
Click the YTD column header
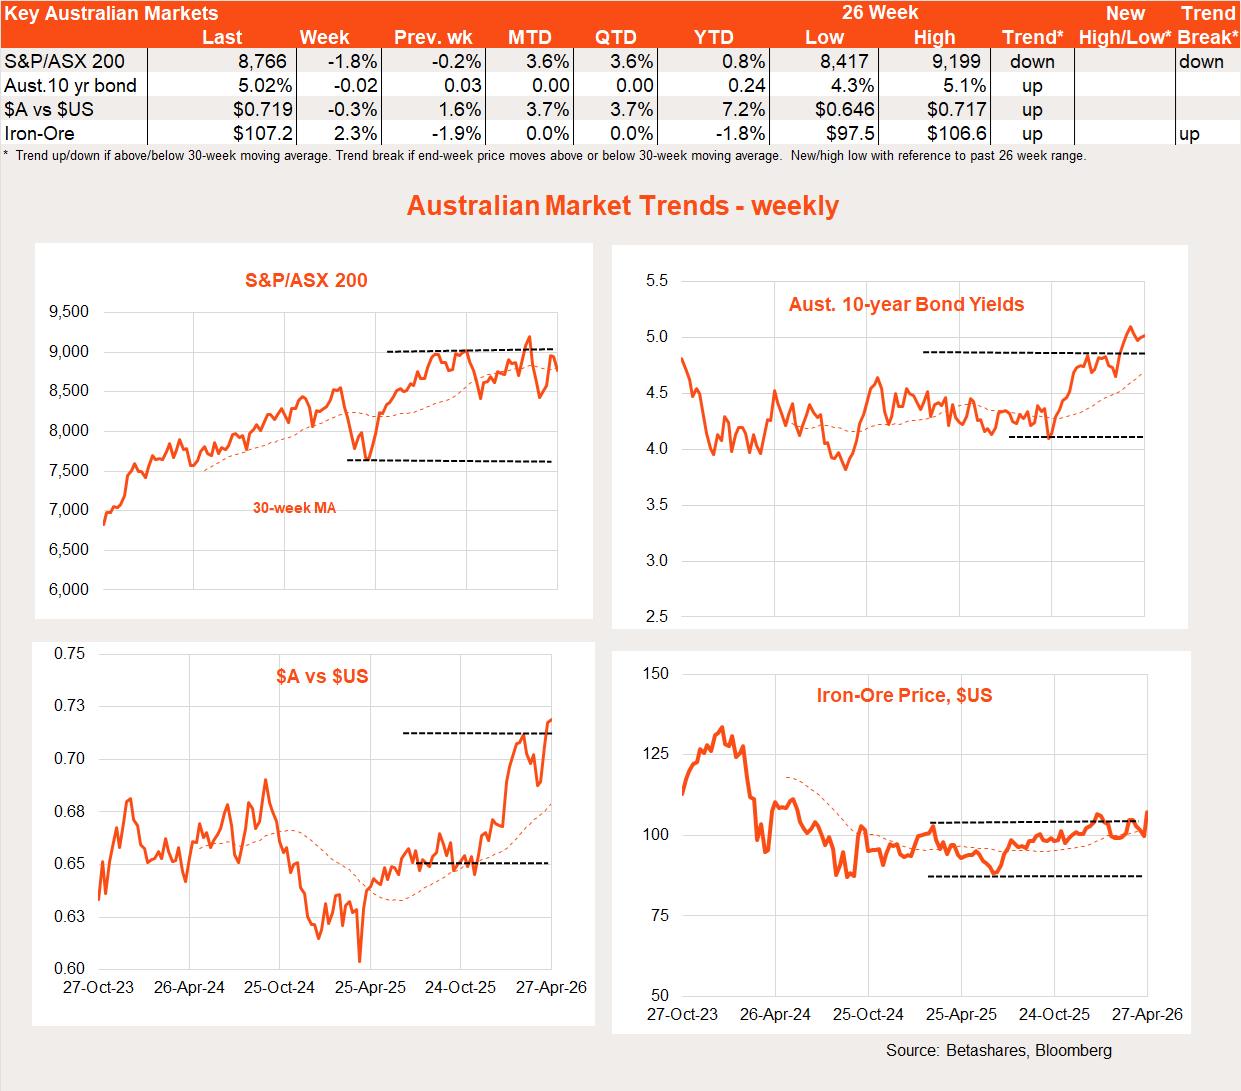713,37
